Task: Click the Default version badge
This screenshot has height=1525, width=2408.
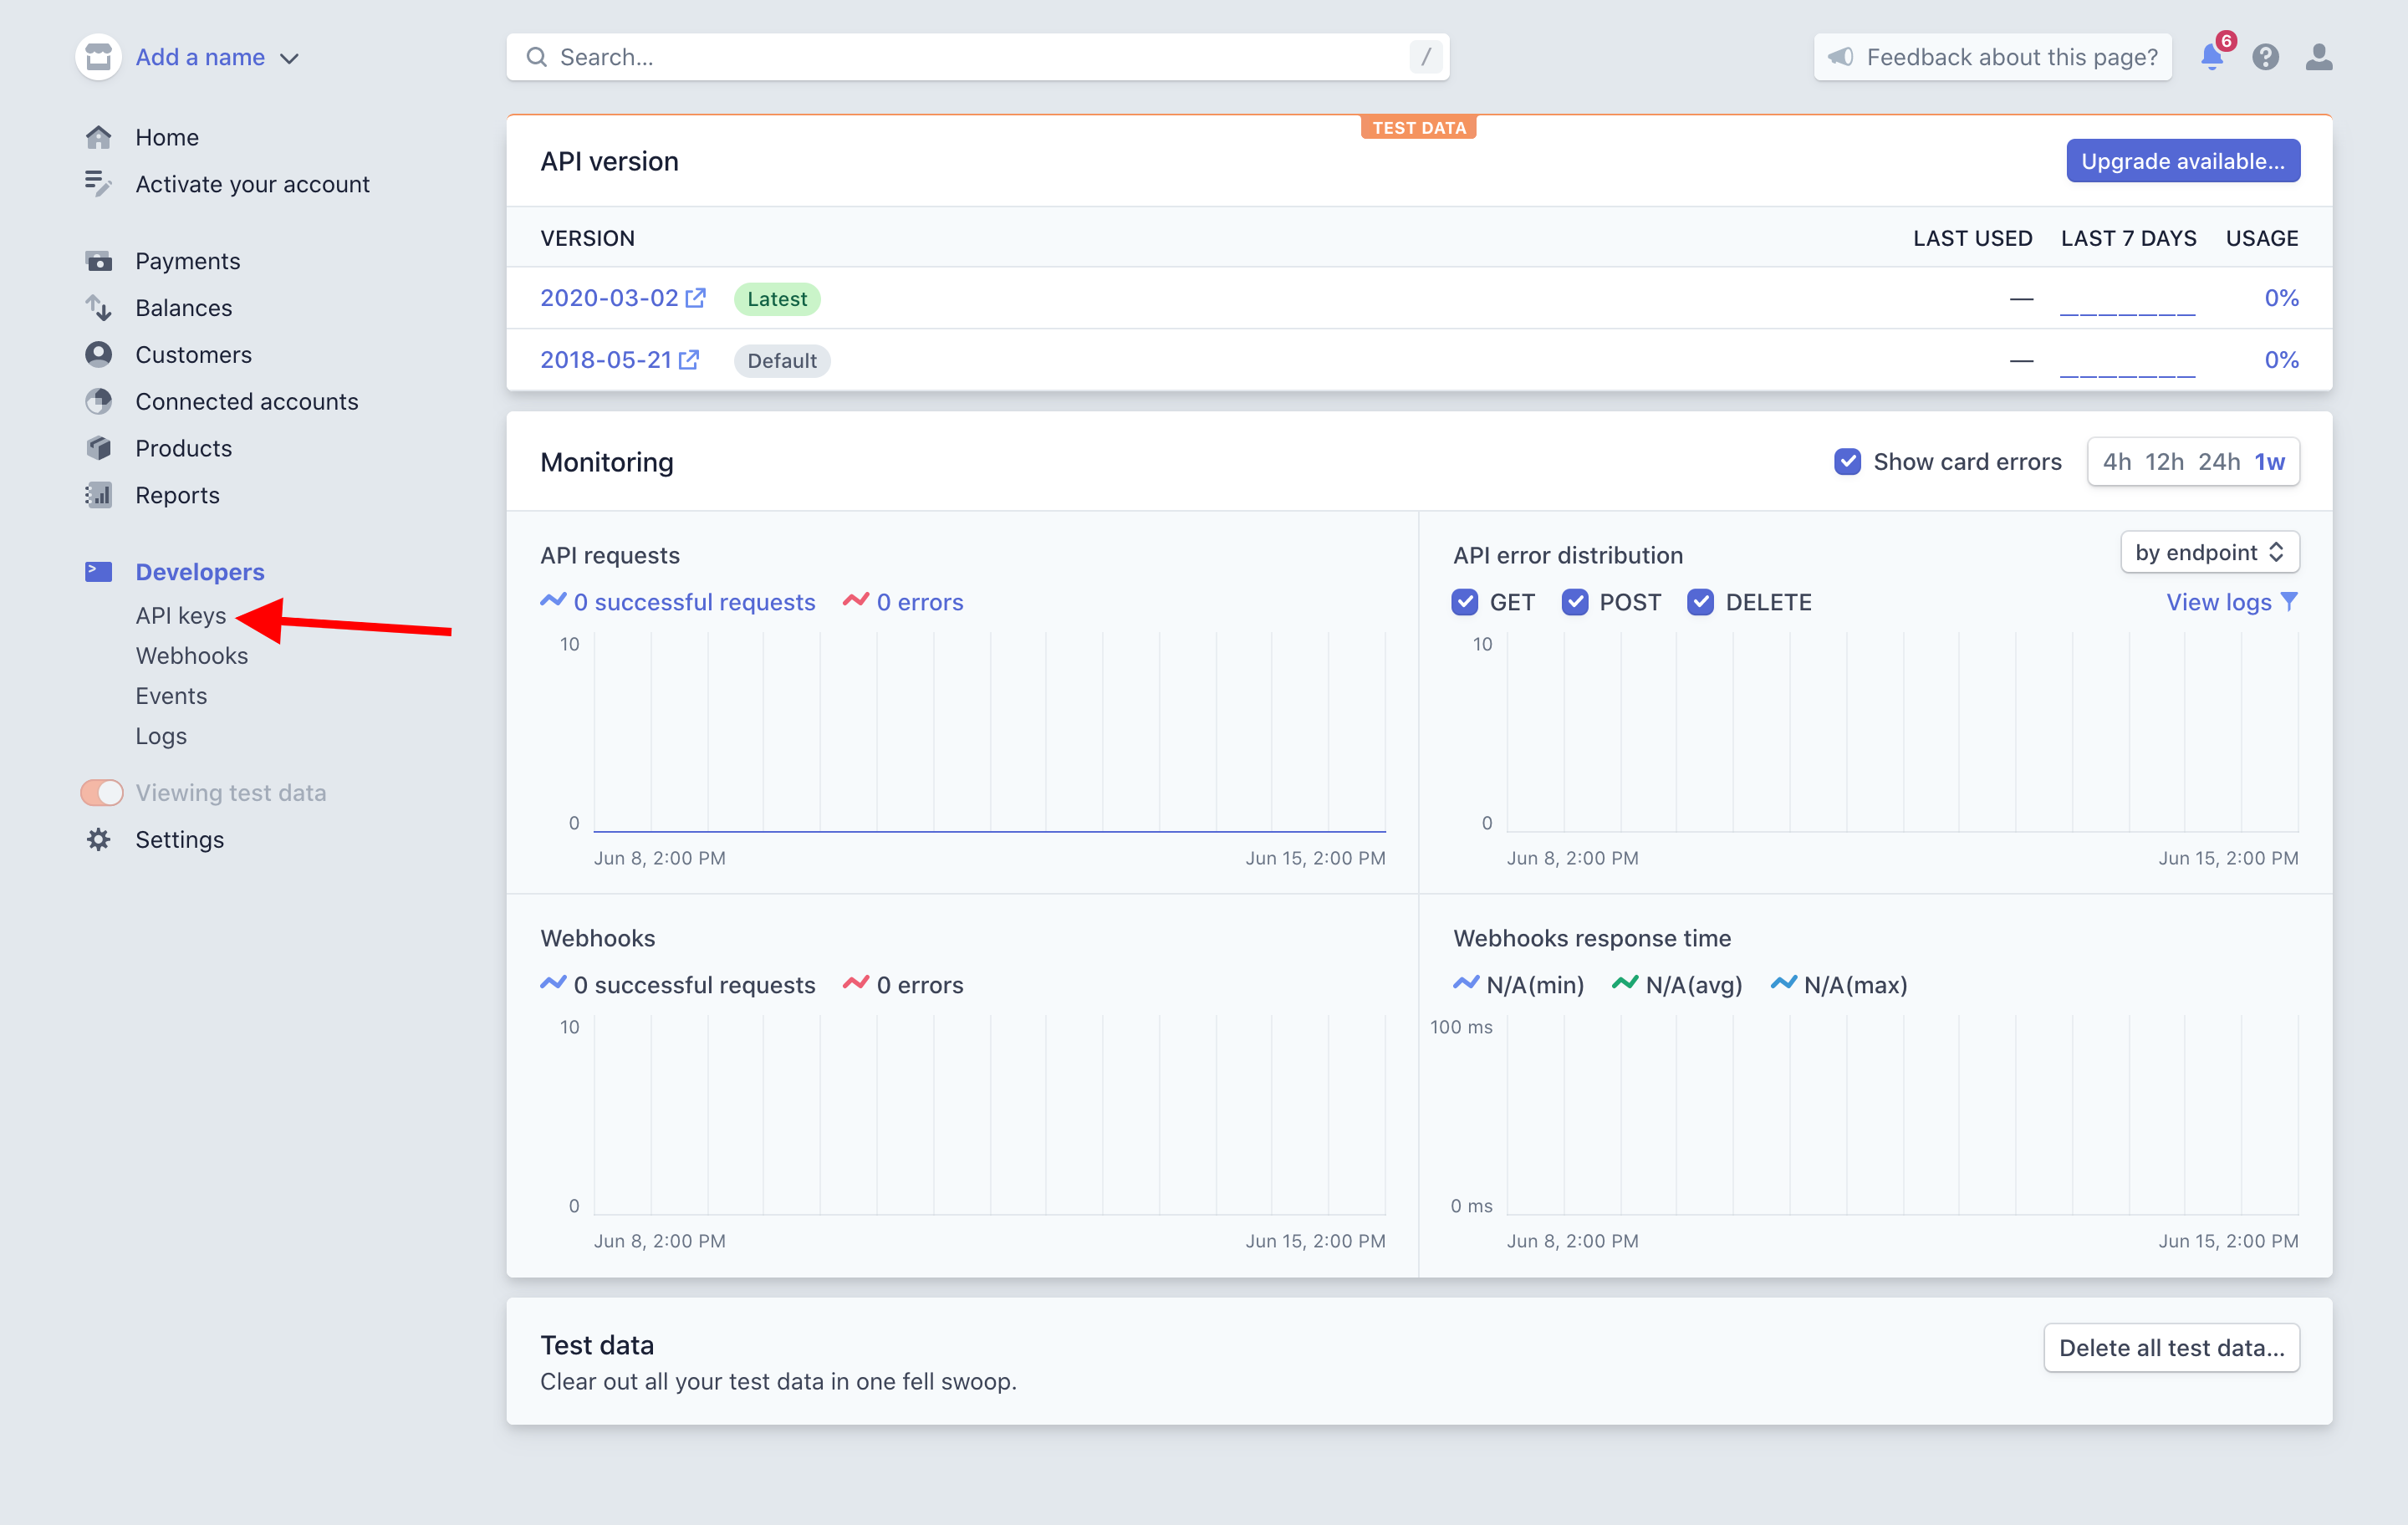Action: pyautogui.click(x=782, y=361)
